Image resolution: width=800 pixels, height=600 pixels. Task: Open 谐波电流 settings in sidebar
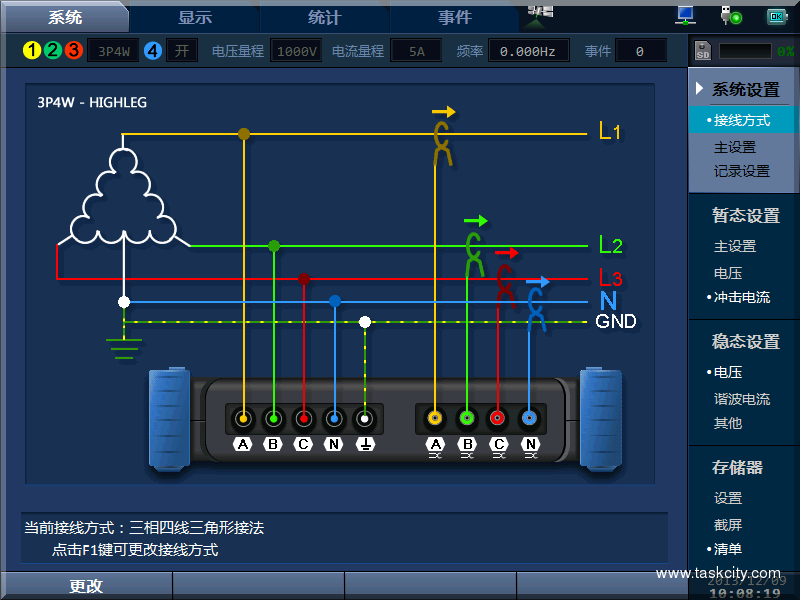point(741,399)
